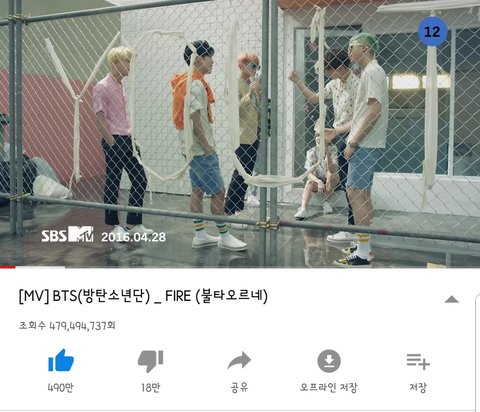This screenshot has width=480, height=412.
Task: Click the BTS FIRE video title
Action: (x=143, y=296)
